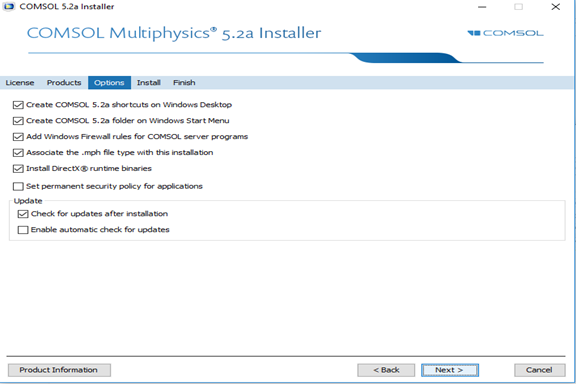Minimize the installer window

[x=482, y=7]
